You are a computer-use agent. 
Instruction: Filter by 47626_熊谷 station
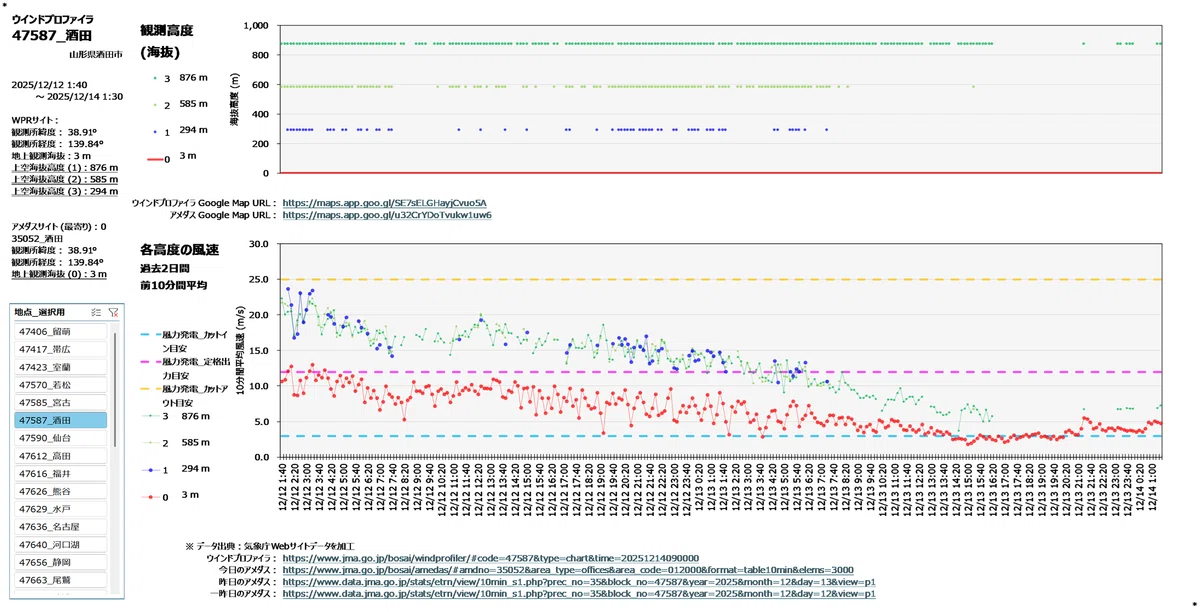[60, 491]
